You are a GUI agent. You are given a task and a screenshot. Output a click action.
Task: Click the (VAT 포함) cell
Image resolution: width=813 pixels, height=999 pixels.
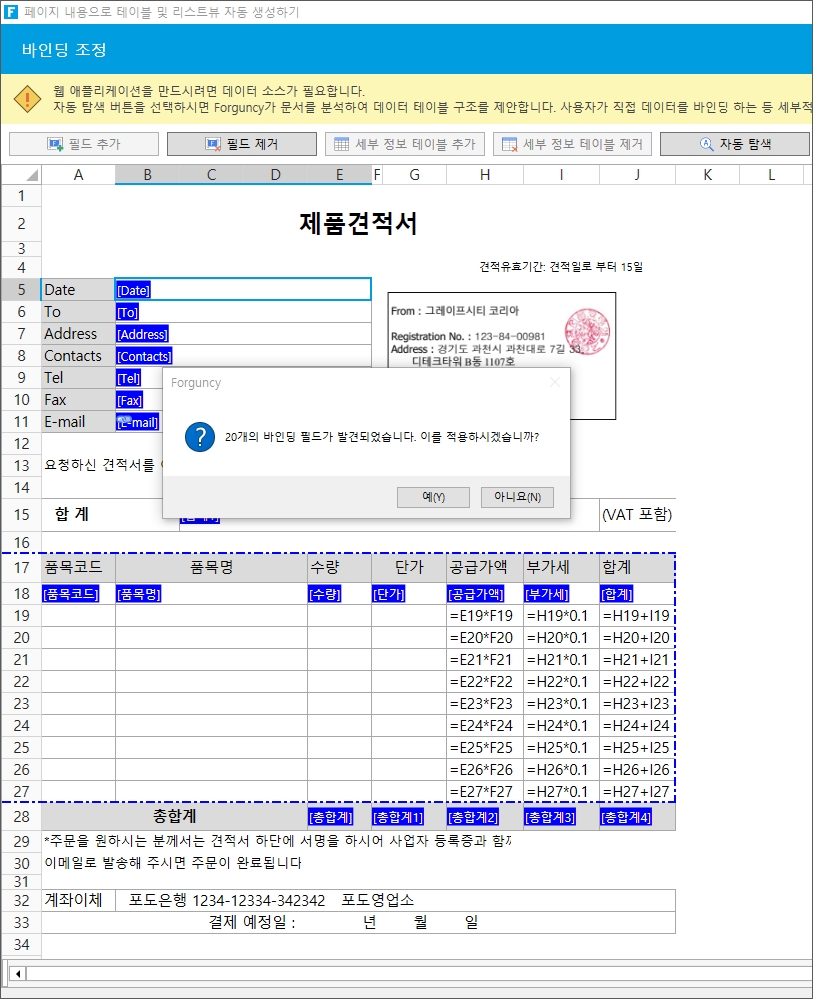point(637,514)
